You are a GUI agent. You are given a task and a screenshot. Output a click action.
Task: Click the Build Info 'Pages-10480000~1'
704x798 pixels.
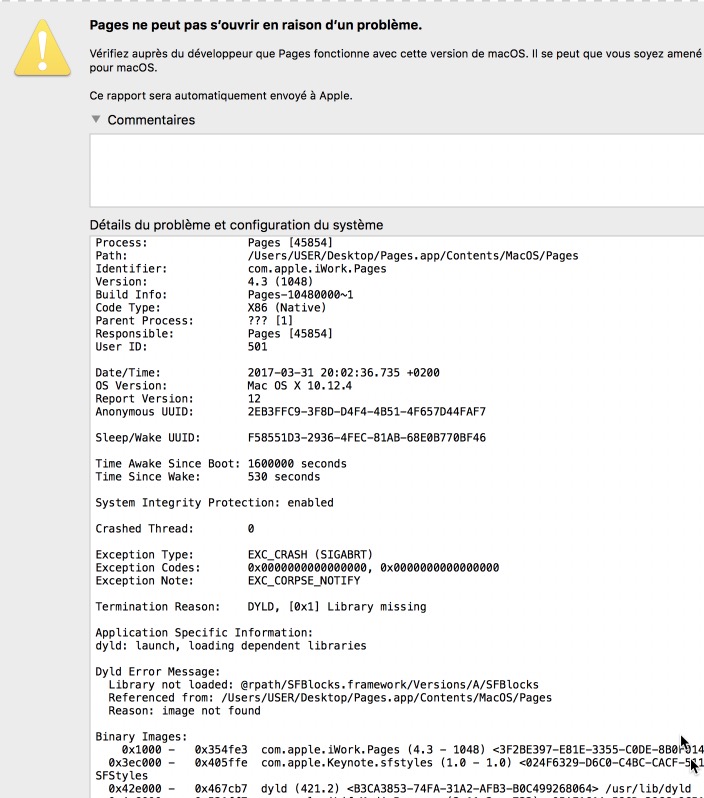pyautogui.click(x=300, y=295)
